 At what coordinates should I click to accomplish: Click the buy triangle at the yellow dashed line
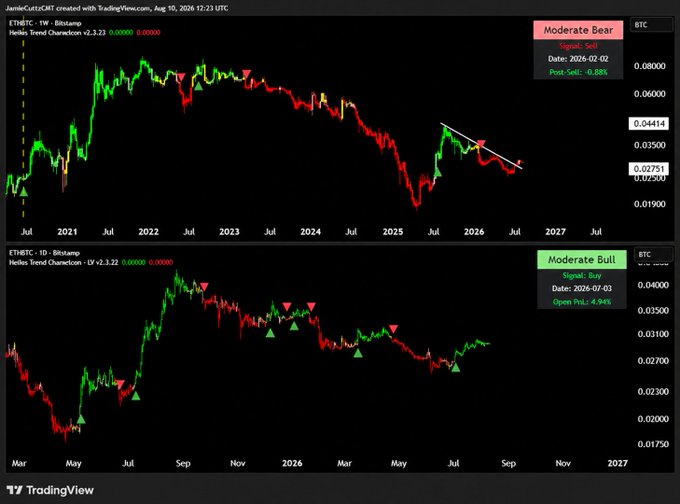pyautogui.click(x=23, y=191)
